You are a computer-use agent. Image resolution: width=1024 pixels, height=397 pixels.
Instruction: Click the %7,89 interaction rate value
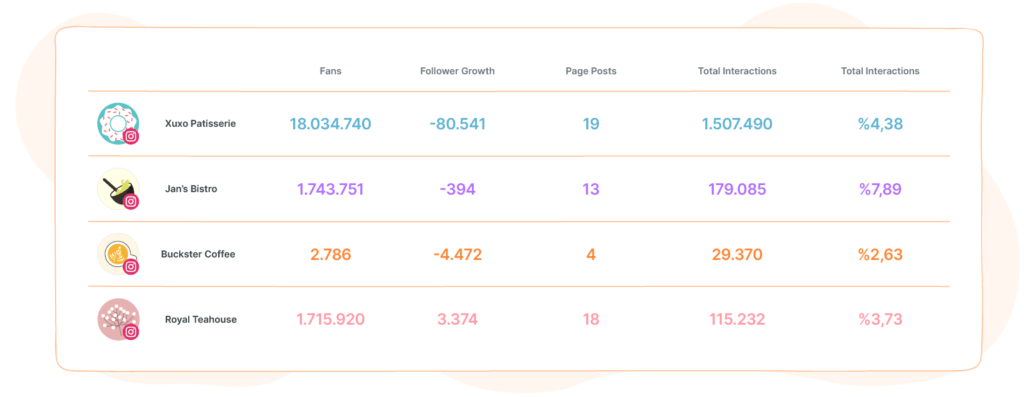tap(880, 189)
